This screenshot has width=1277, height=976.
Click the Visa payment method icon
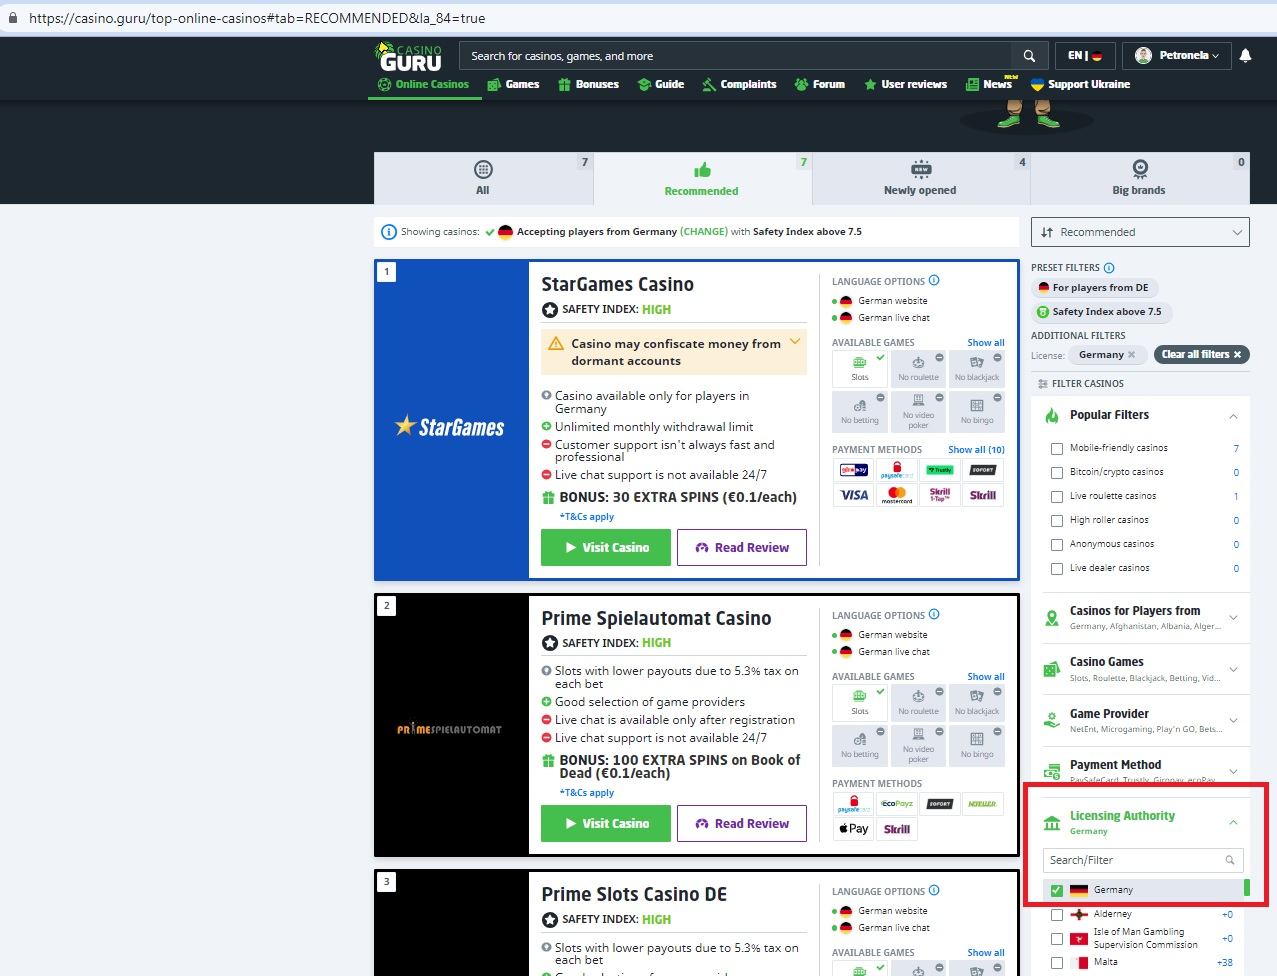click(x=854, y=495)
